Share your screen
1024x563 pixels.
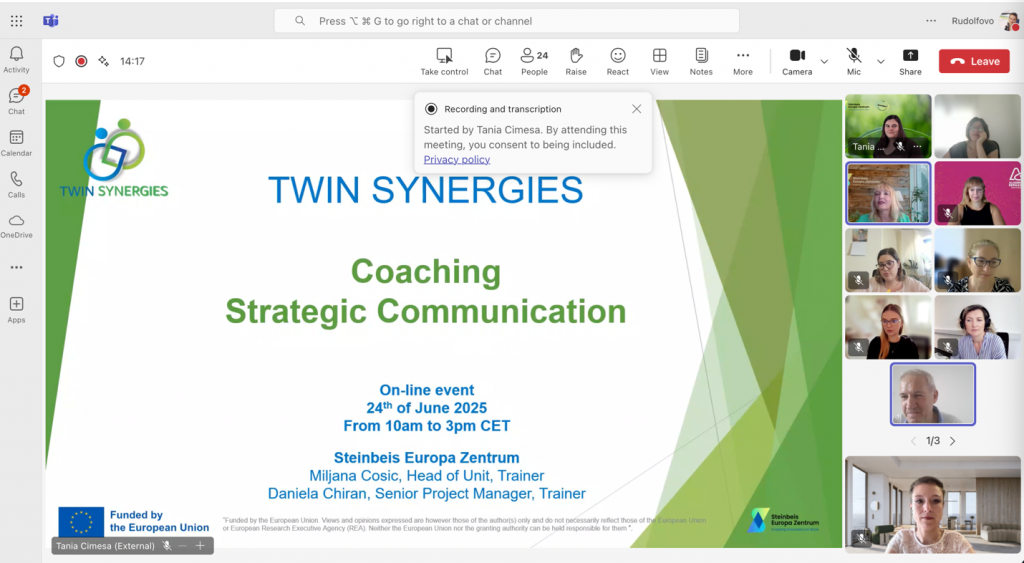point(910,62)
